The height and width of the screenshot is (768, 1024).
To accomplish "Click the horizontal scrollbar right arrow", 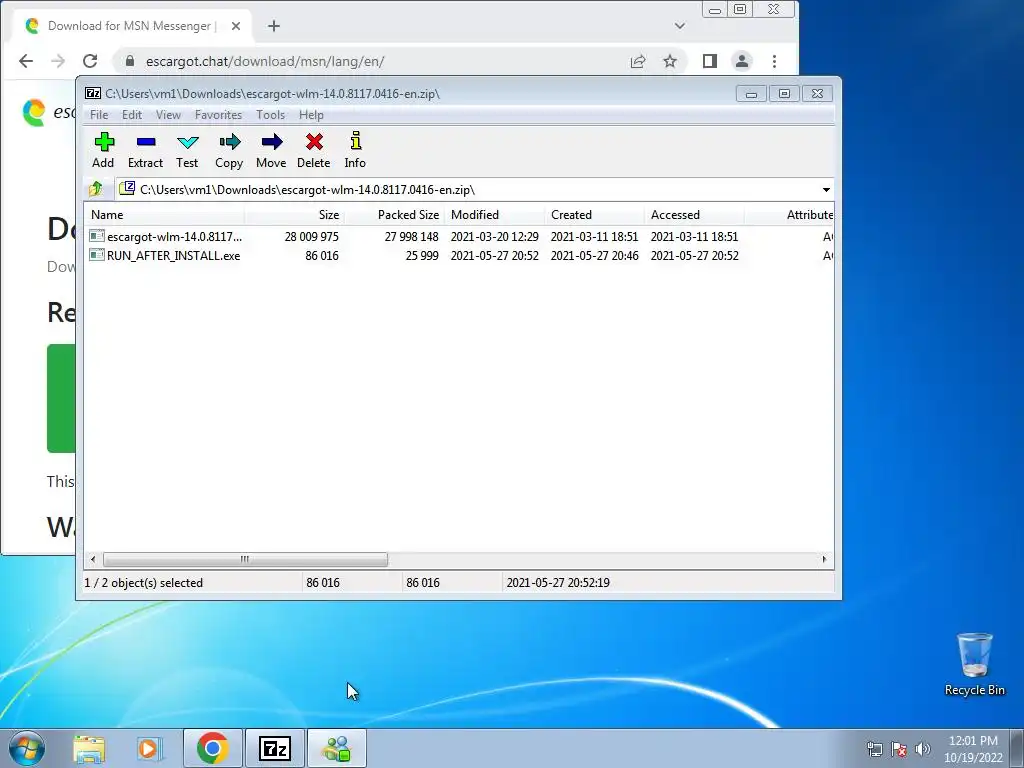I will 824,560.
